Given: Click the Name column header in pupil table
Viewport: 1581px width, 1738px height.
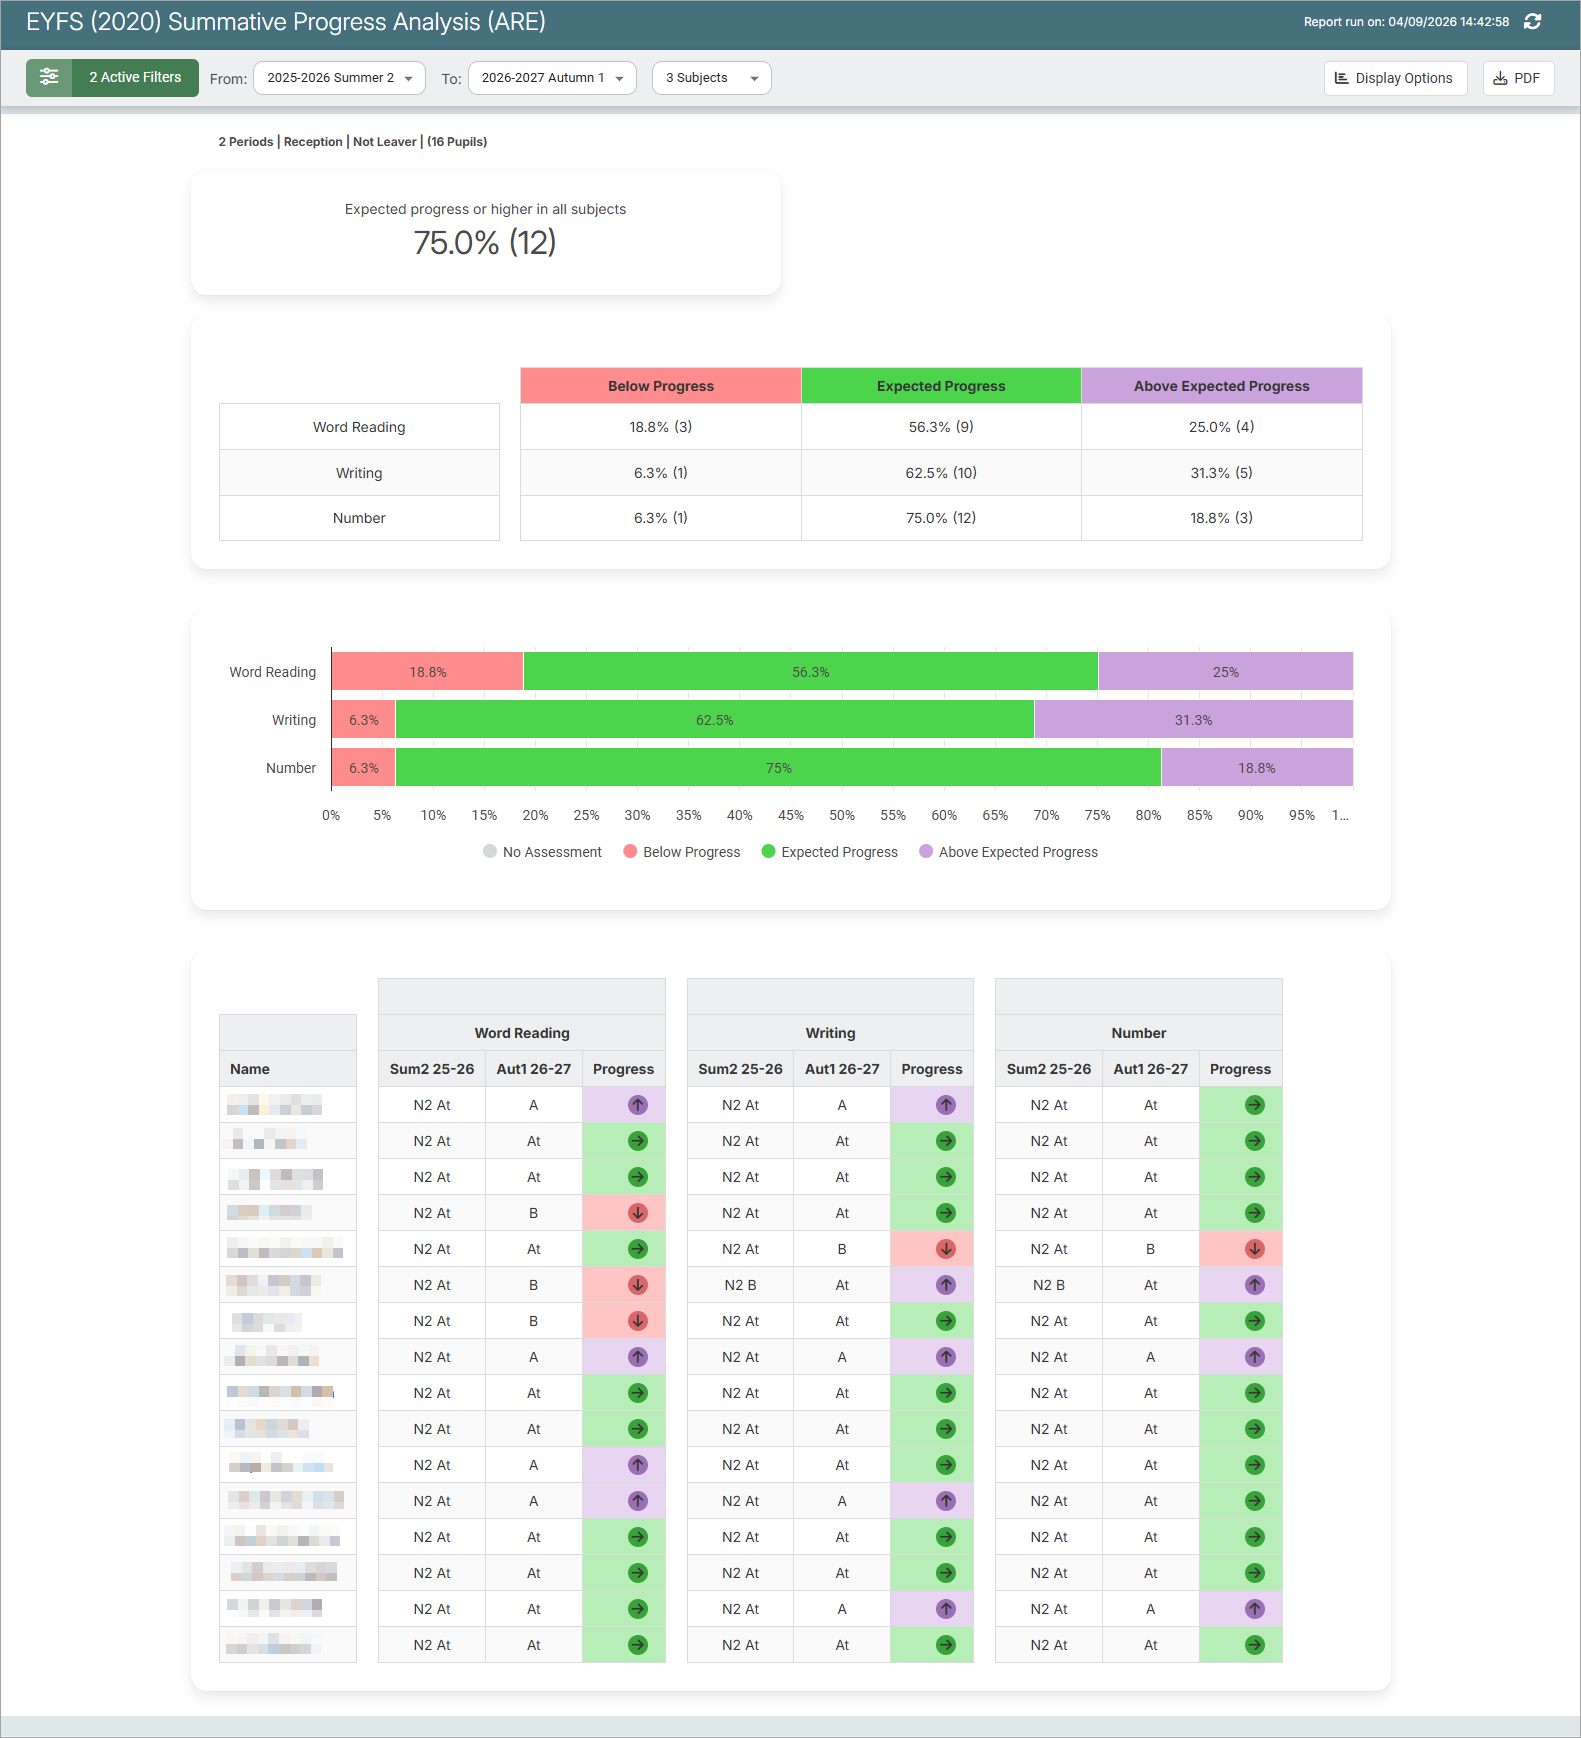Looking at the screenshot, I should [288, 1069].
